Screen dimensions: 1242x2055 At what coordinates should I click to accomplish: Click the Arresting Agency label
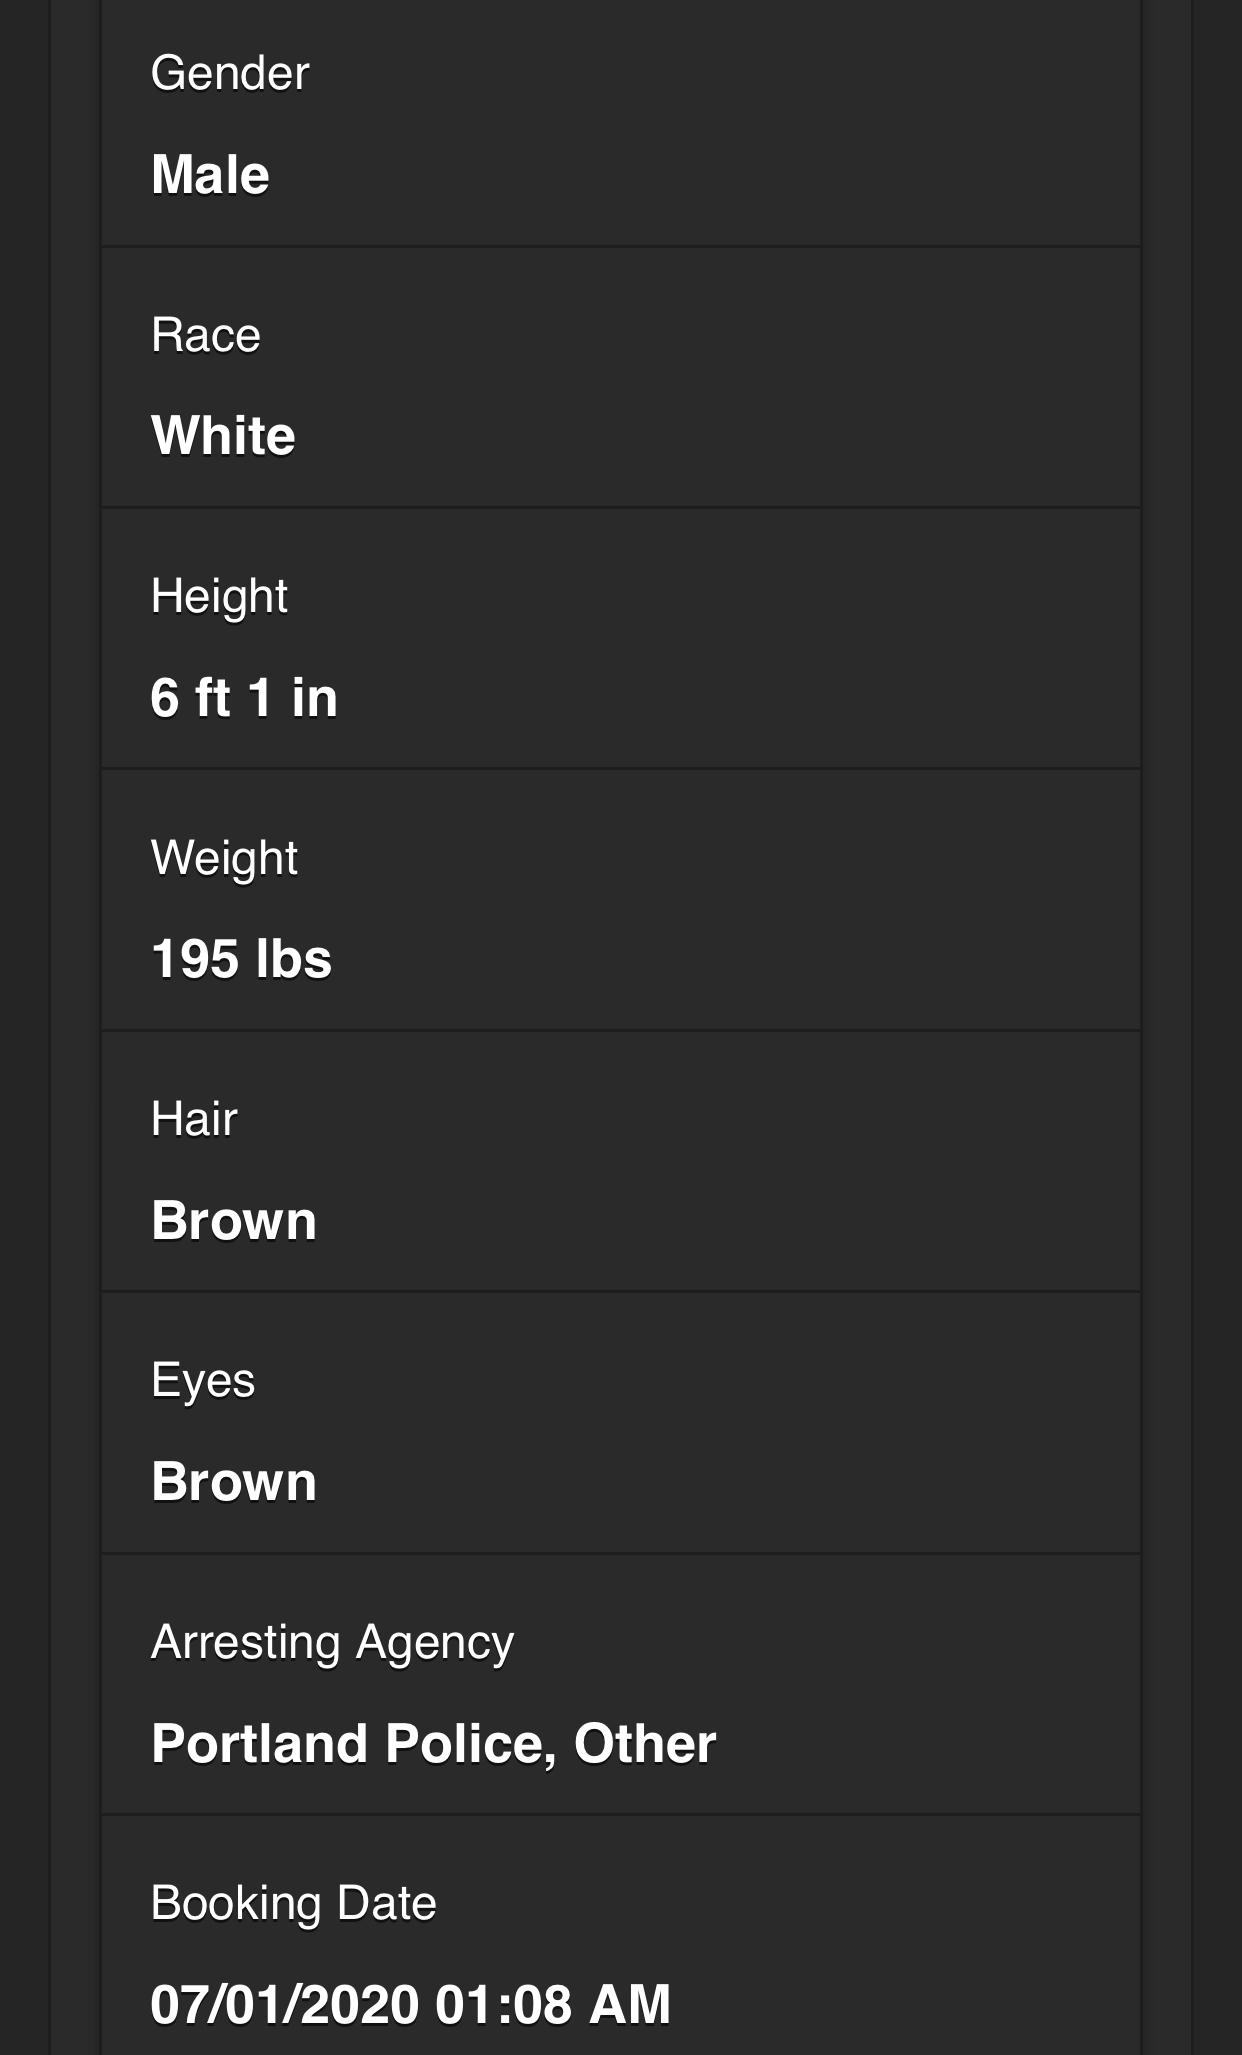pos(332,1642)
